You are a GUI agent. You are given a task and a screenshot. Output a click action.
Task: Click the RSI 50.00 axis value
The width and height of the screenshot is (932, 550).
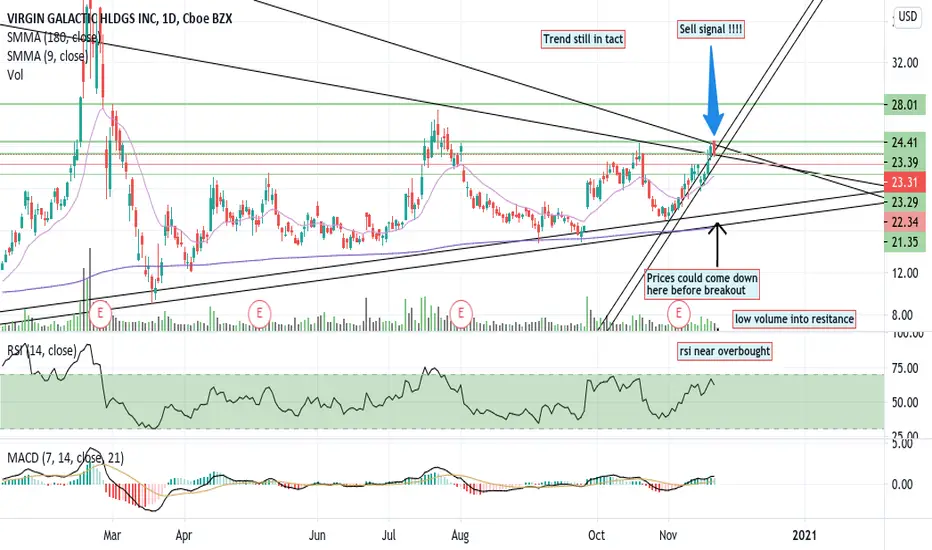pyautogui.click(x=905, y=403)
